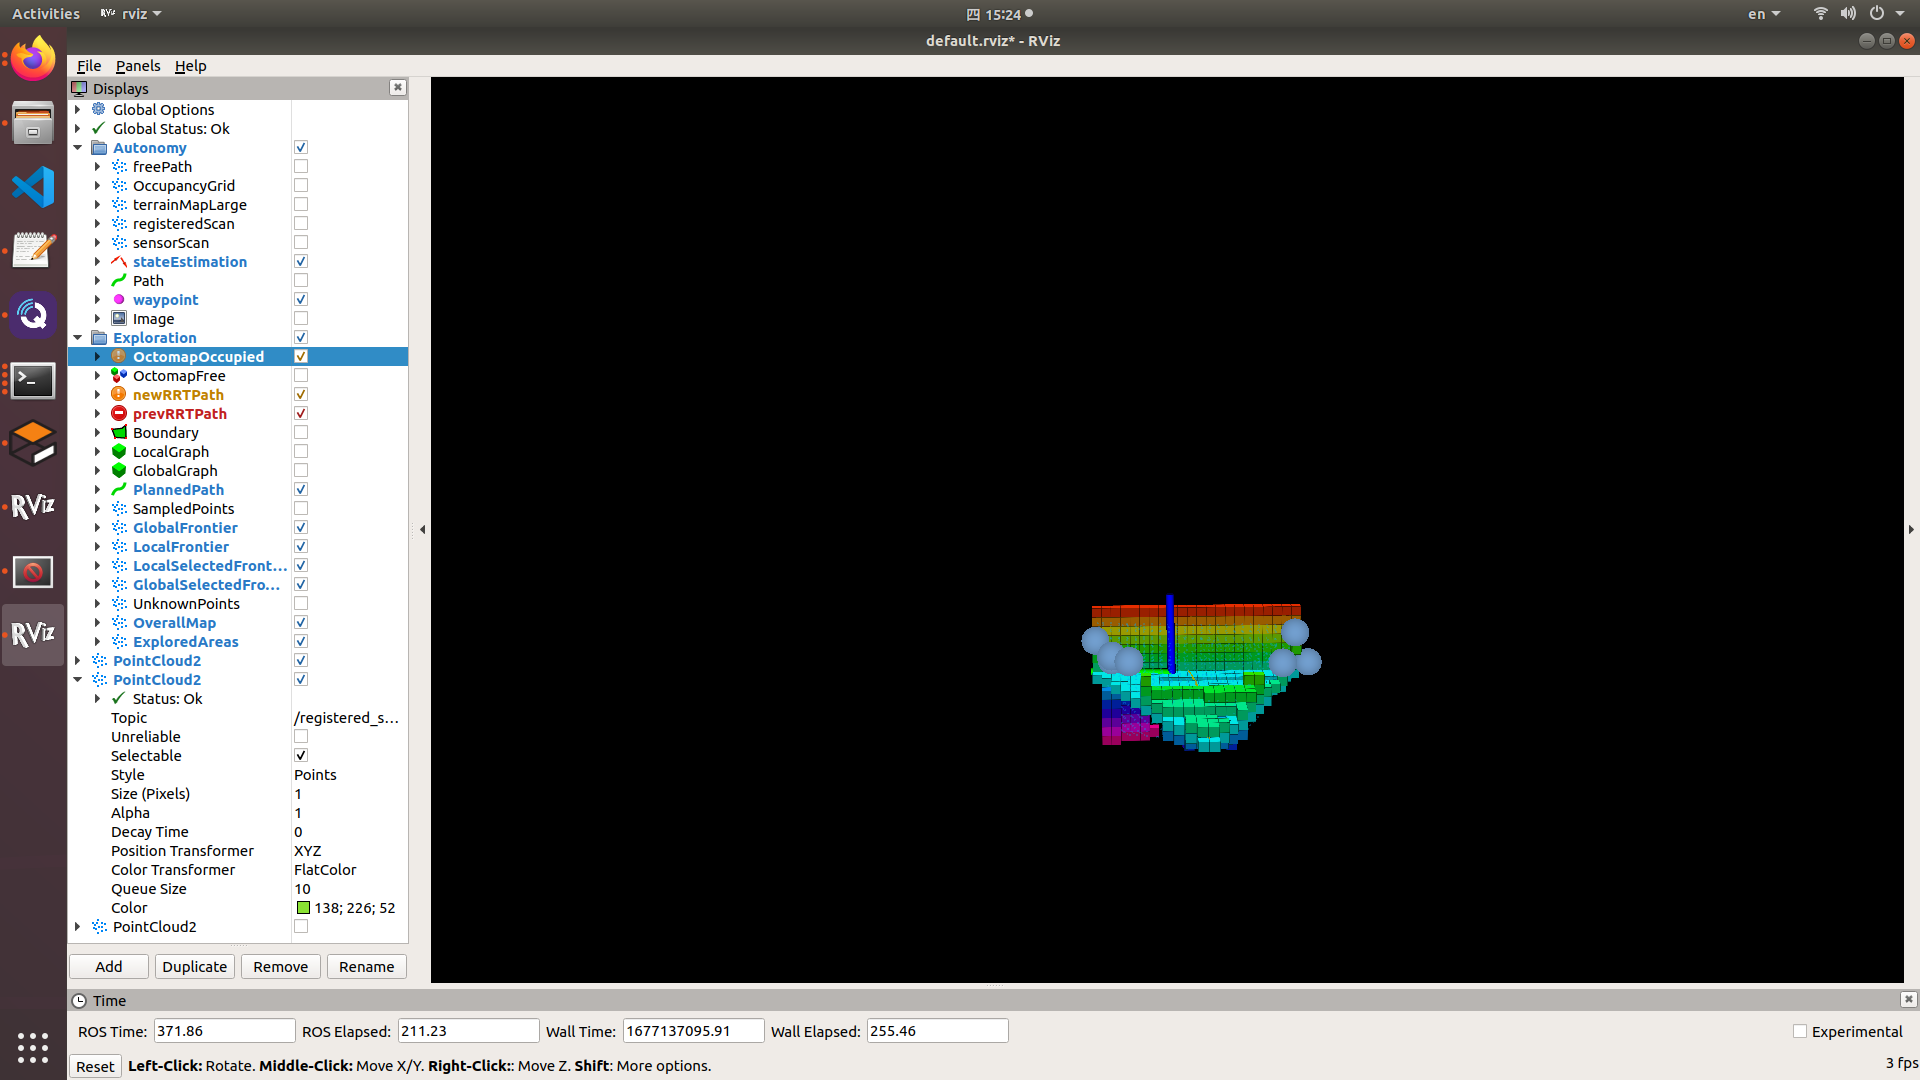Click the LocalGraph green marker icon

coord(119,452)
